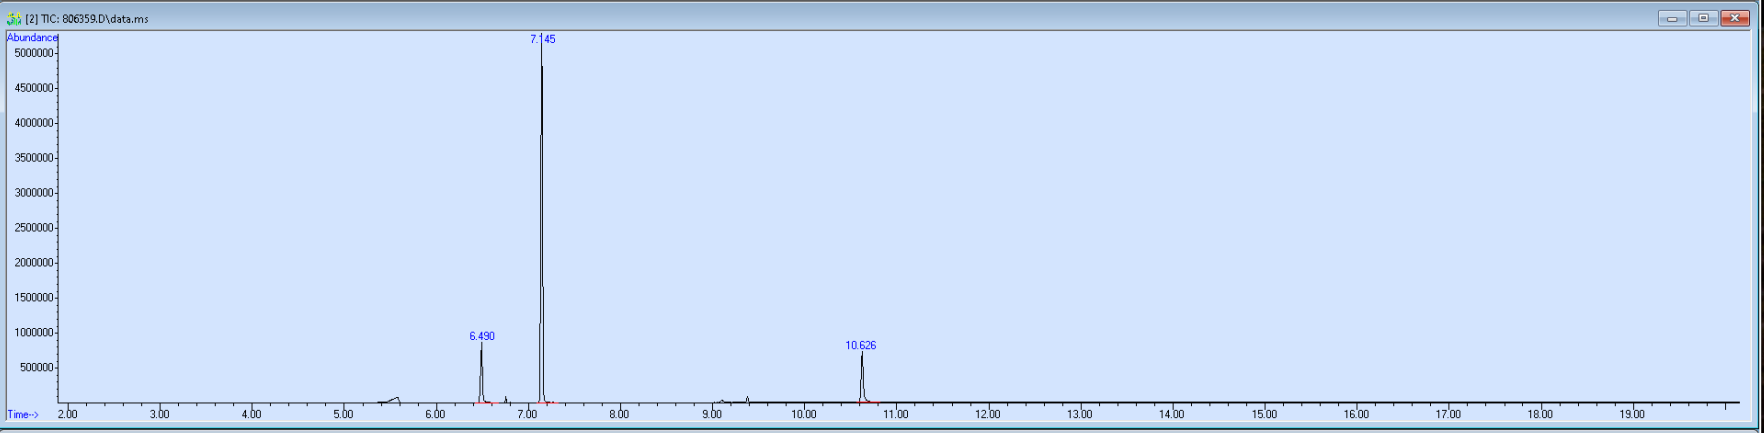
Task: Click the 500000 abundance tick value
Action: [36, 368]
